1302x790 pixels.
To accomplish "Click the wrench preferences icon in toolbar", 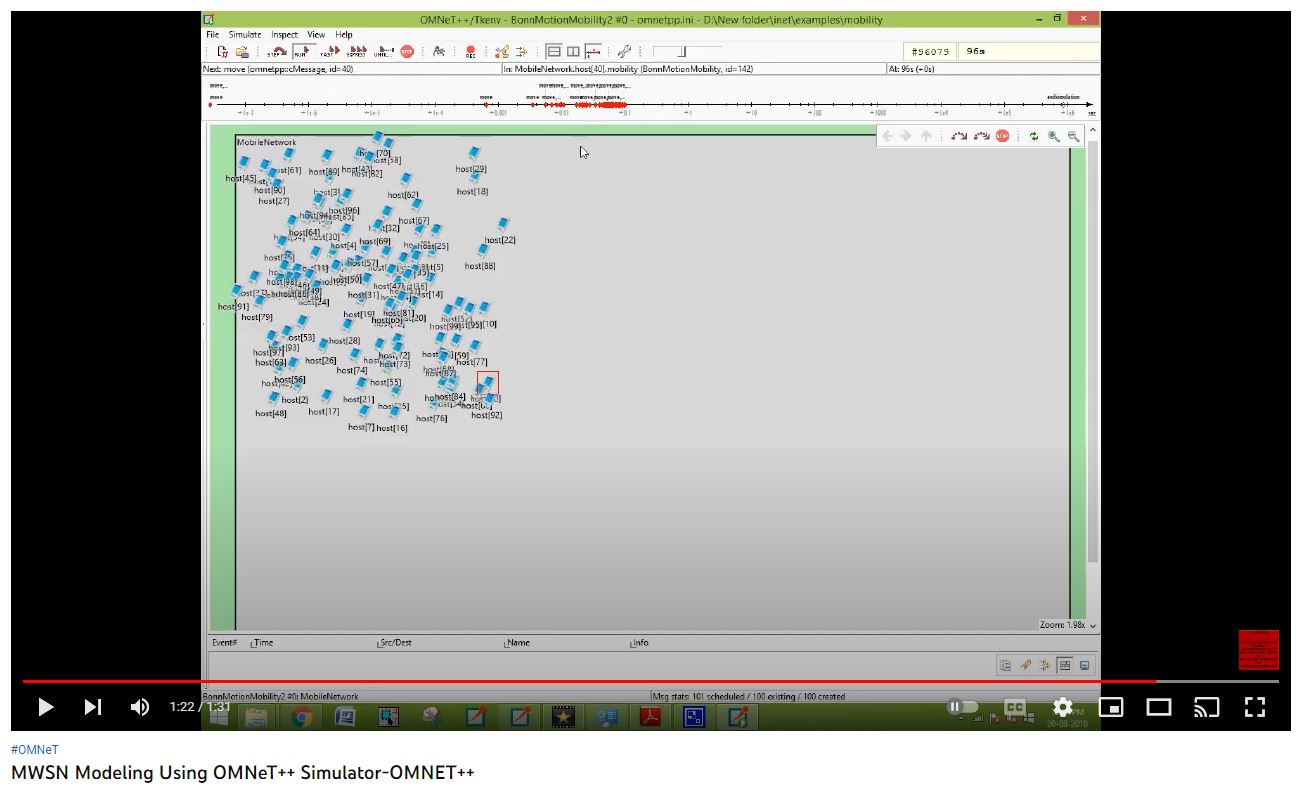I will pos(624,52).
